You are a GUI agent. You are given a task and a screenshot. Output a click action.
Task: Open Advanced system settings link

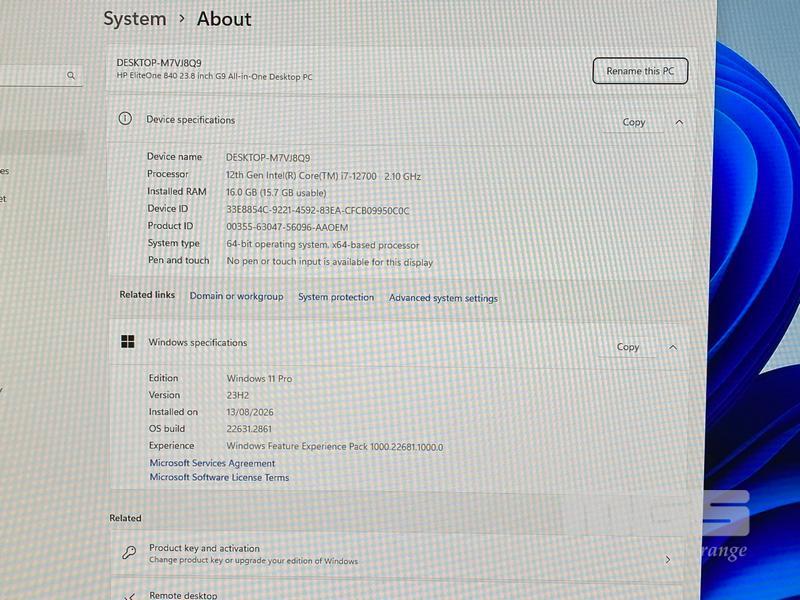443,298
